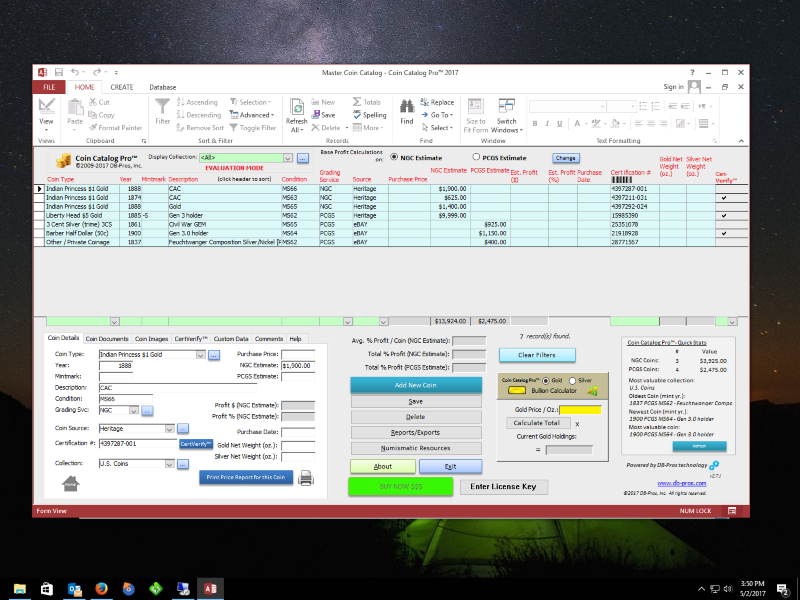Switch to the Database ribbon tab
The width and height of the screenshot is (800, 600).
(163, 87)
